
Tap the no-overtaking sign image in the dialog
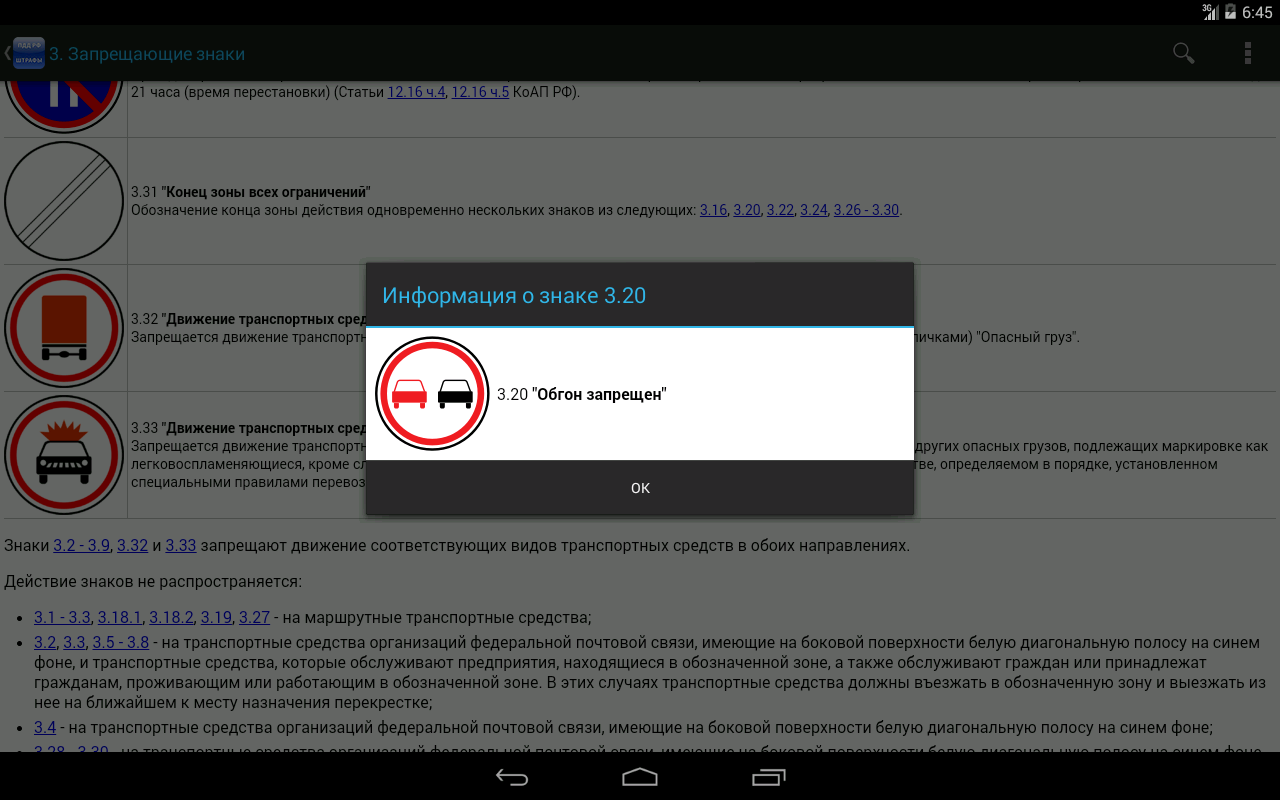[x=432, y=394]
